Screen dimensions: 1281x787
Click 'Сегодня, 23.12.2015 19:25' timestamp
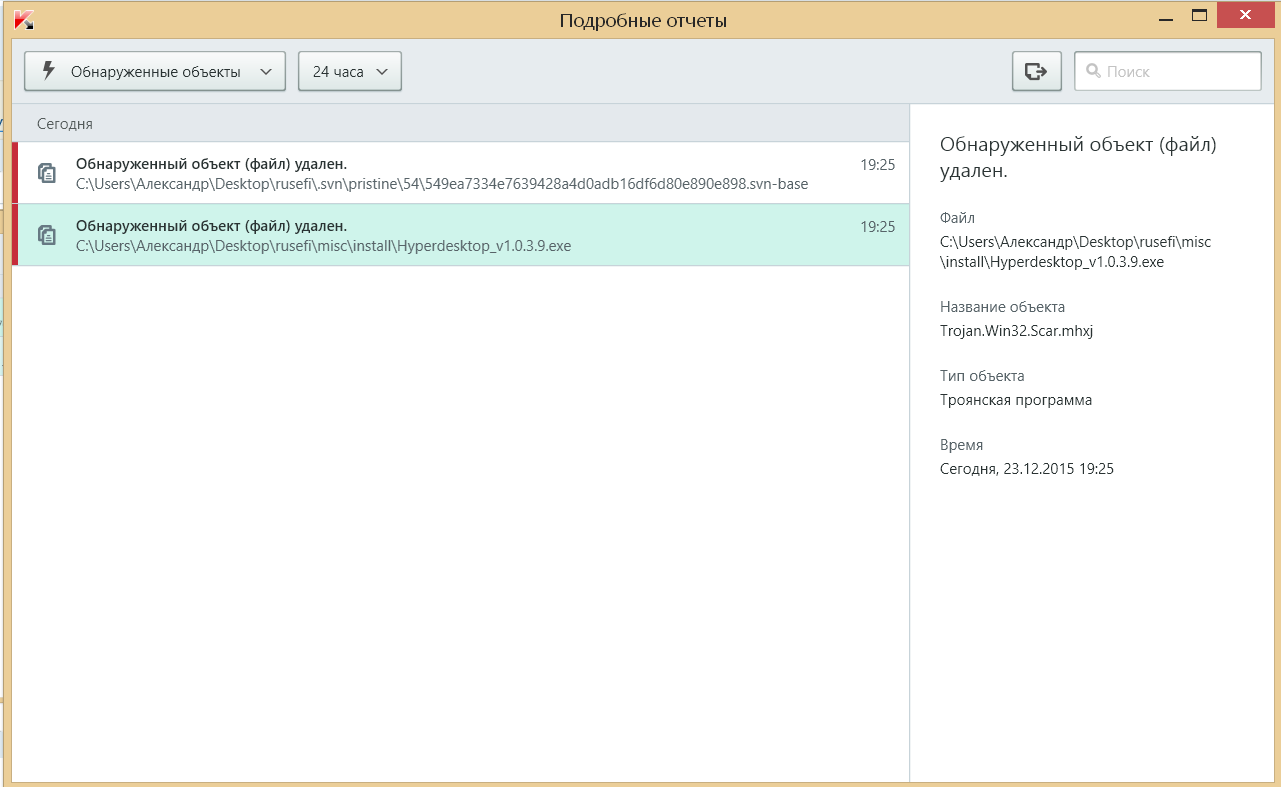click(1027, 468)
